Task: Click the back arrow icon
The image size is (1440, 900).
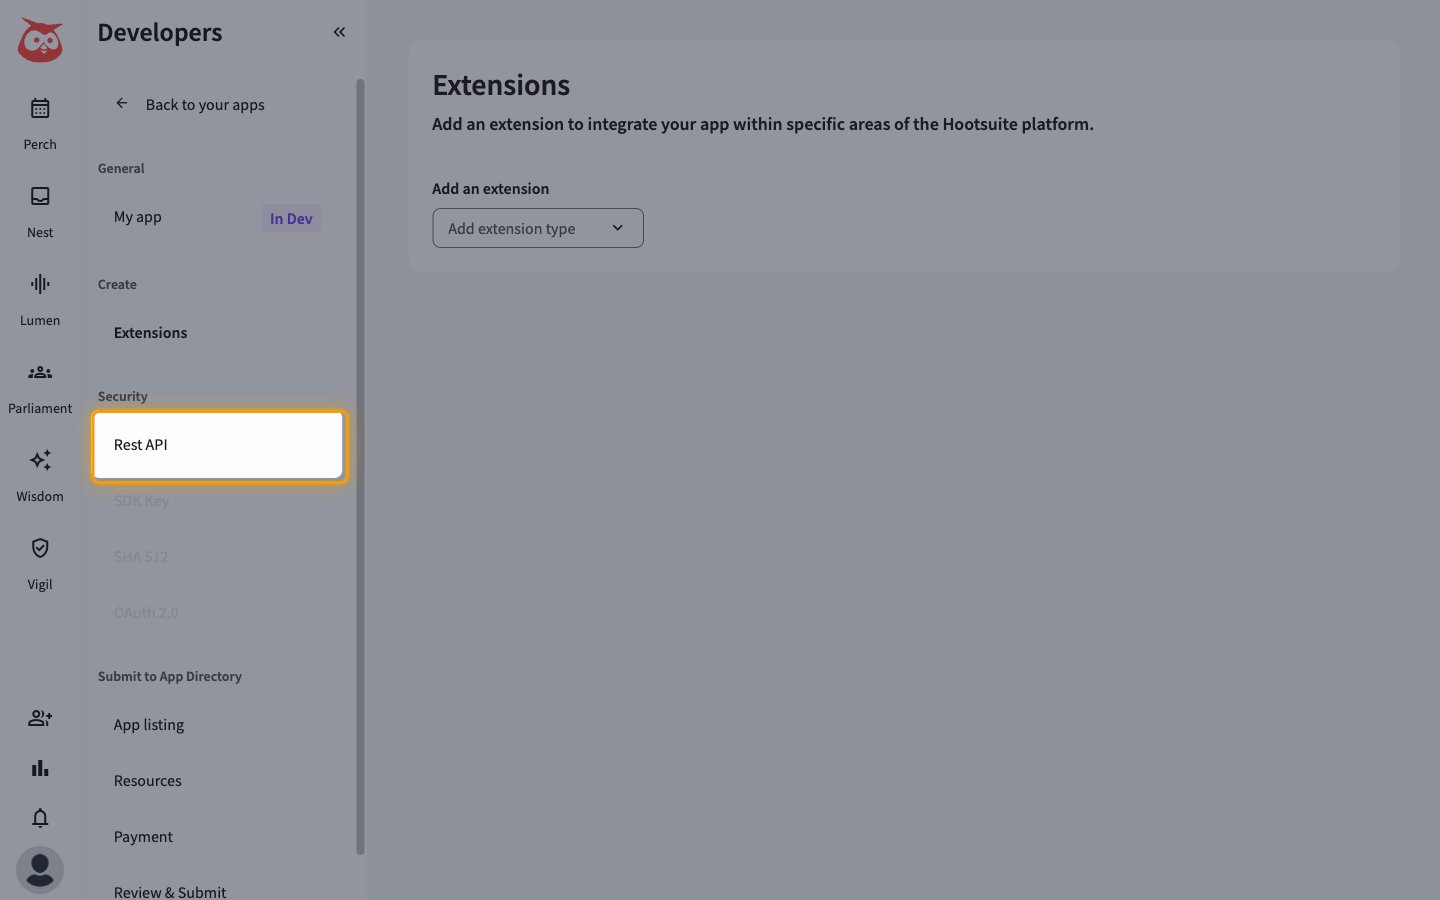Action: pos(122,103)
